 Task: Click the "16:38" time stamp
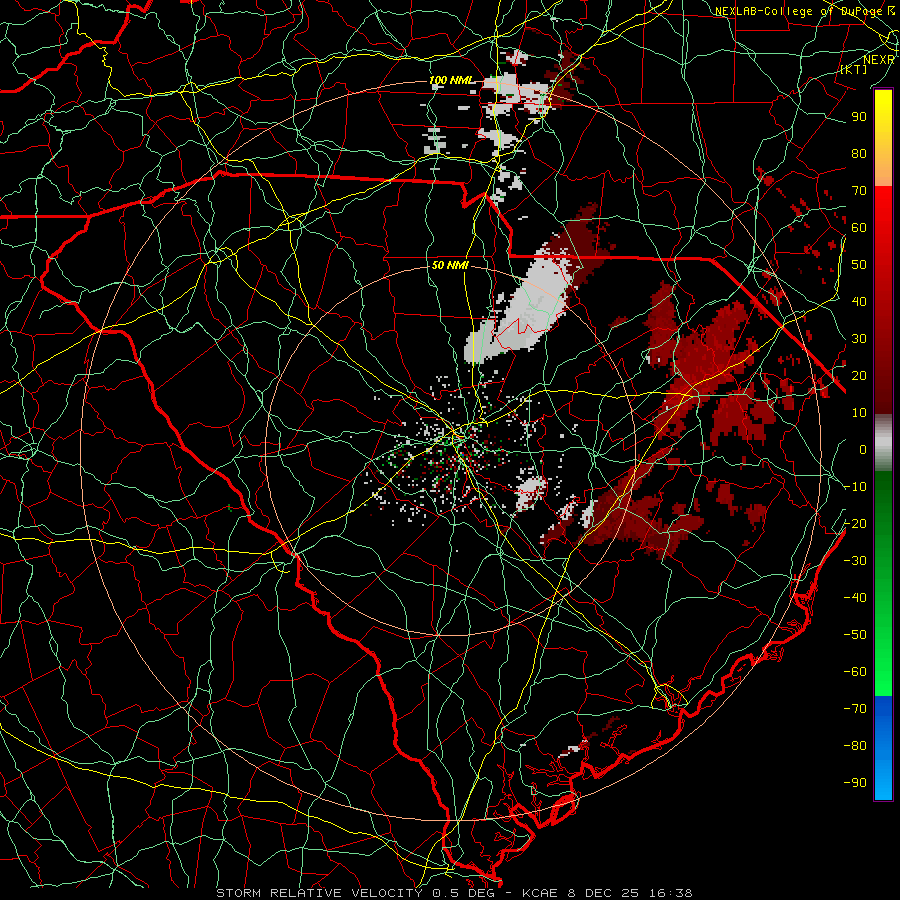pyautogui.click(x=671, y=893)
